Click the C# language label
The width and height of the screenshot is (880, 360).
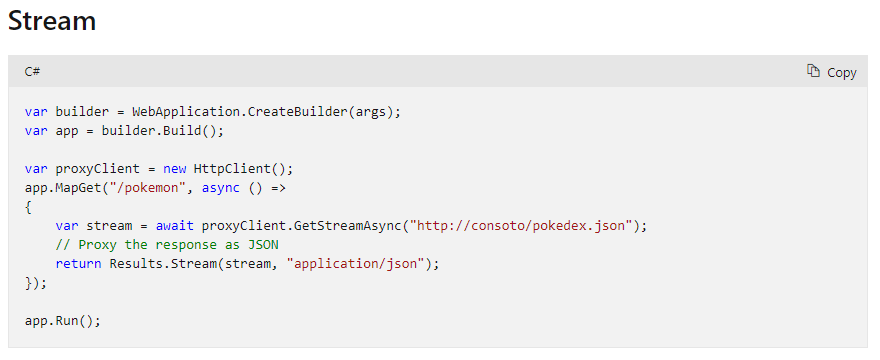(32, 71)
